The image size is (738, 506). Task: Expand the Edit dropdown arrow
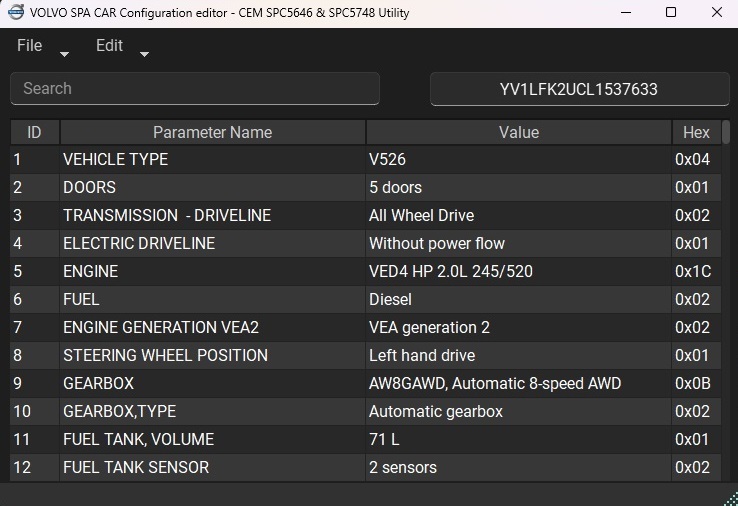144,54
